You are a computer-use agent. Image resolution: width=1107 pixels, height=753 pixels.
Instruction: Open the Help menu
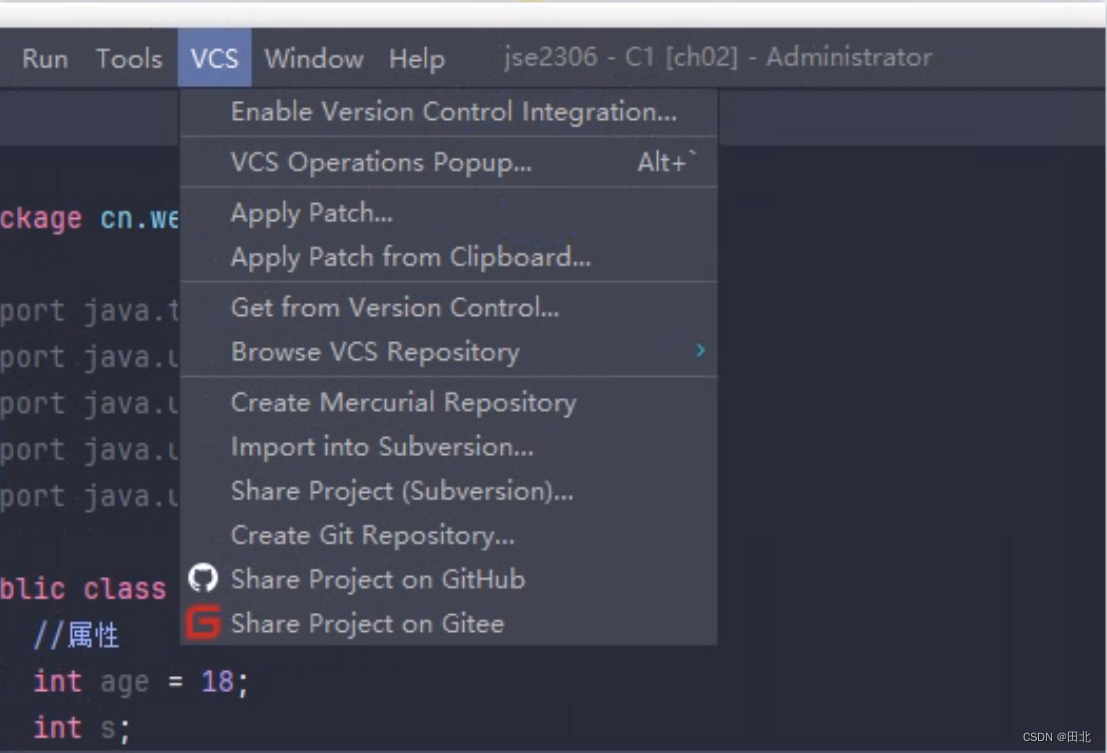(x=417, y=59)
